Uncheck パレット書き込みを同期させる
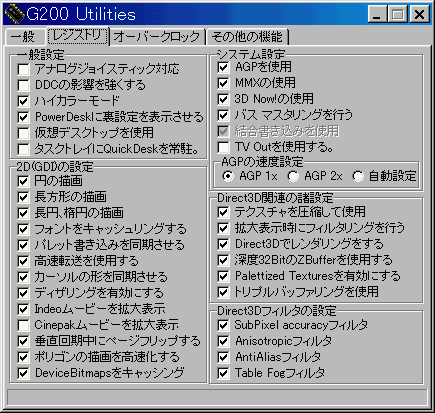The width and height of the screenshot is (435, 413). pyautogui.click(x=23, y=245)
